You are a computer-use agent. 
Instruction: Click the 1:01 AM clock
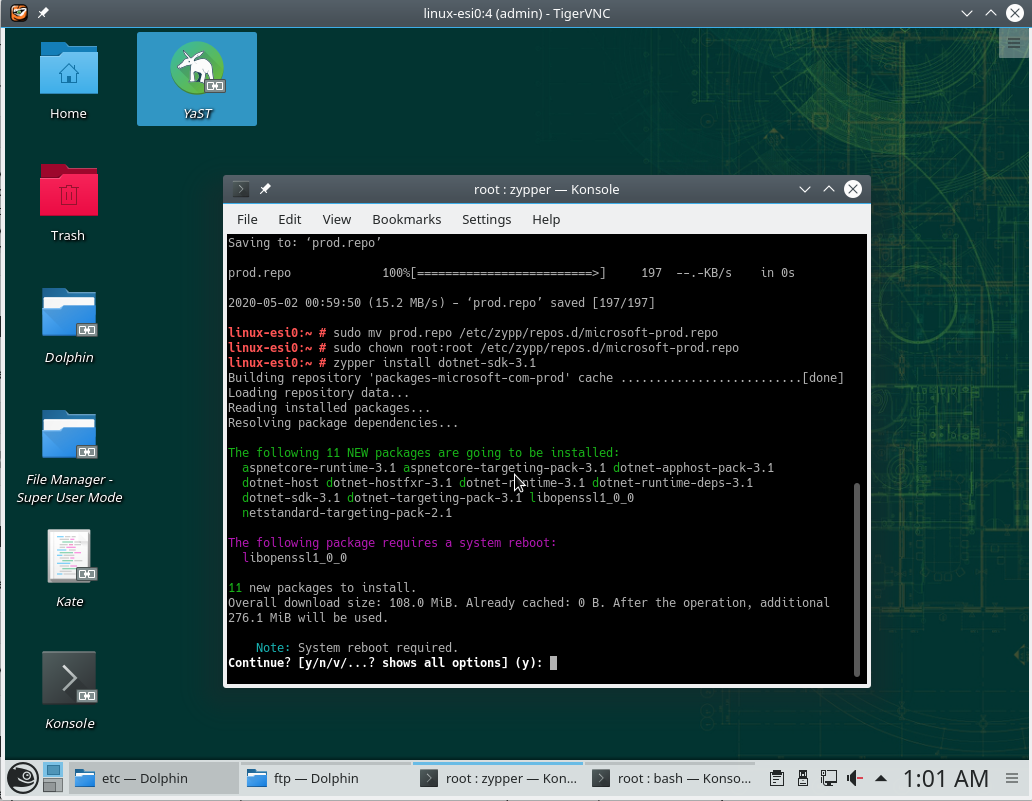(x=945, y=779)
